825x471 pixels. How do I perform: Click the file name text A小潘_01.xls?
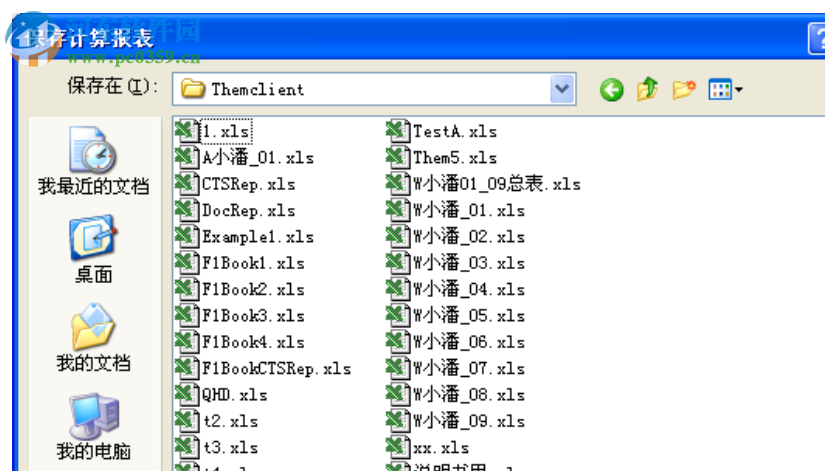[x=258, y=158]
